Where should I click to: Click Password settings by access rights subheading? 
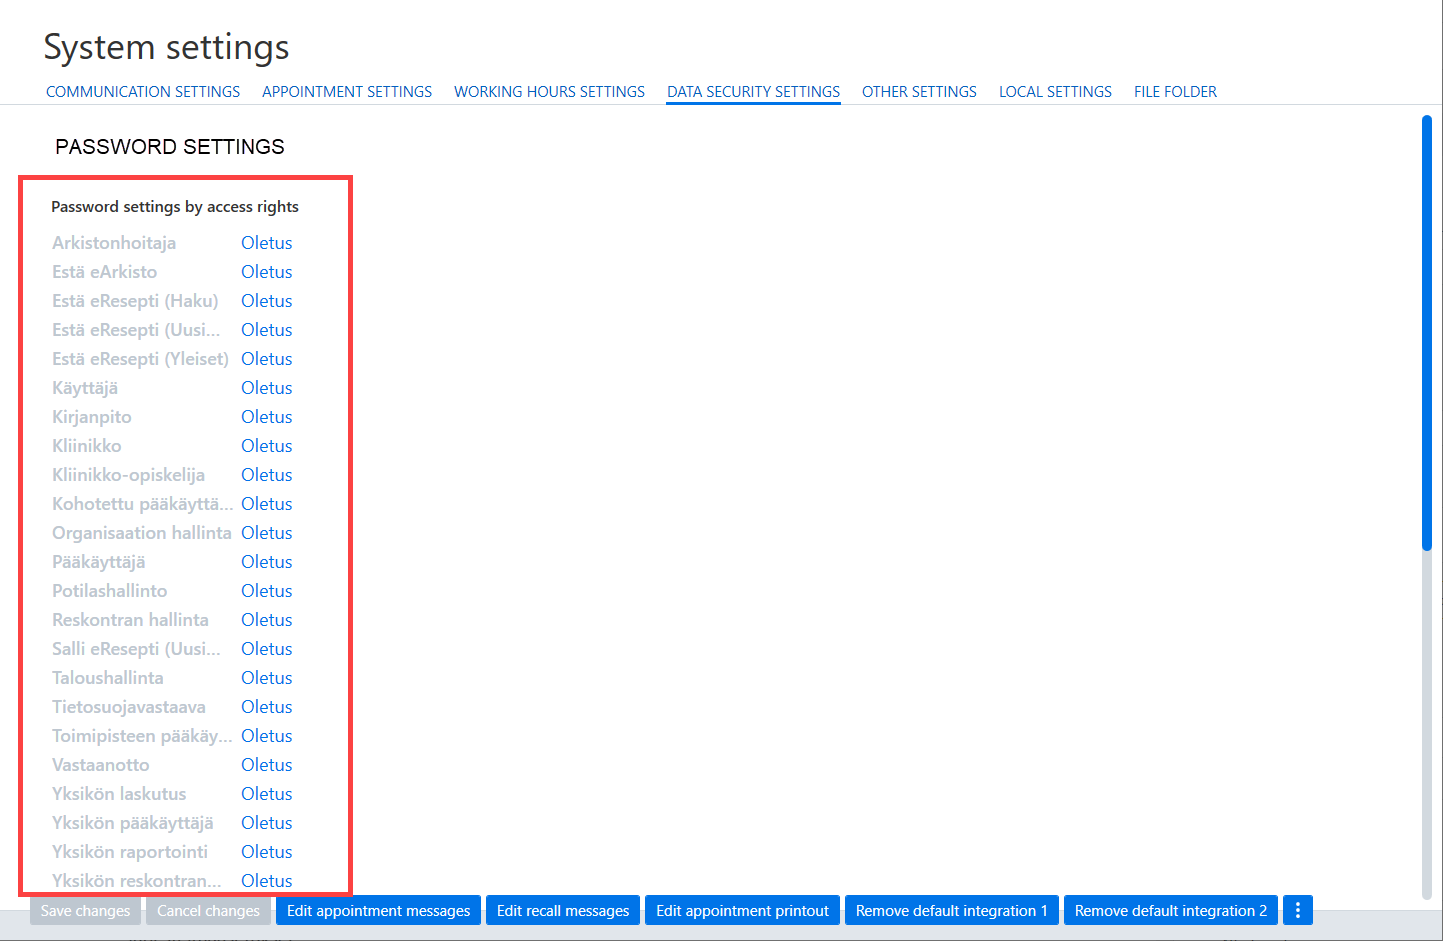175,207
